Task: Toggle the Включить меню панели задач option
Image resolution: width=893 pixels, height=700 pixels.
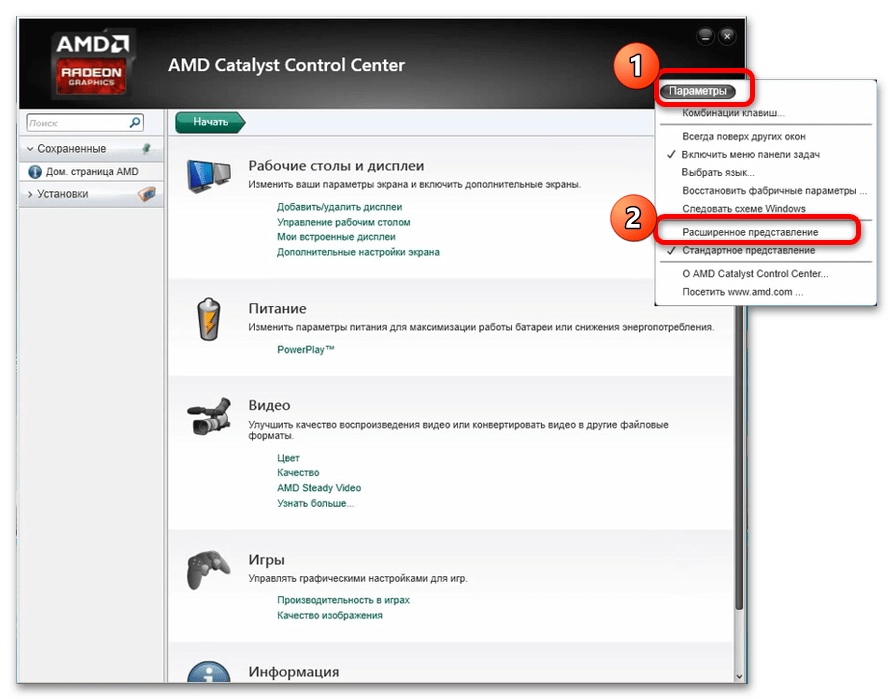Action: pos(750,154)
